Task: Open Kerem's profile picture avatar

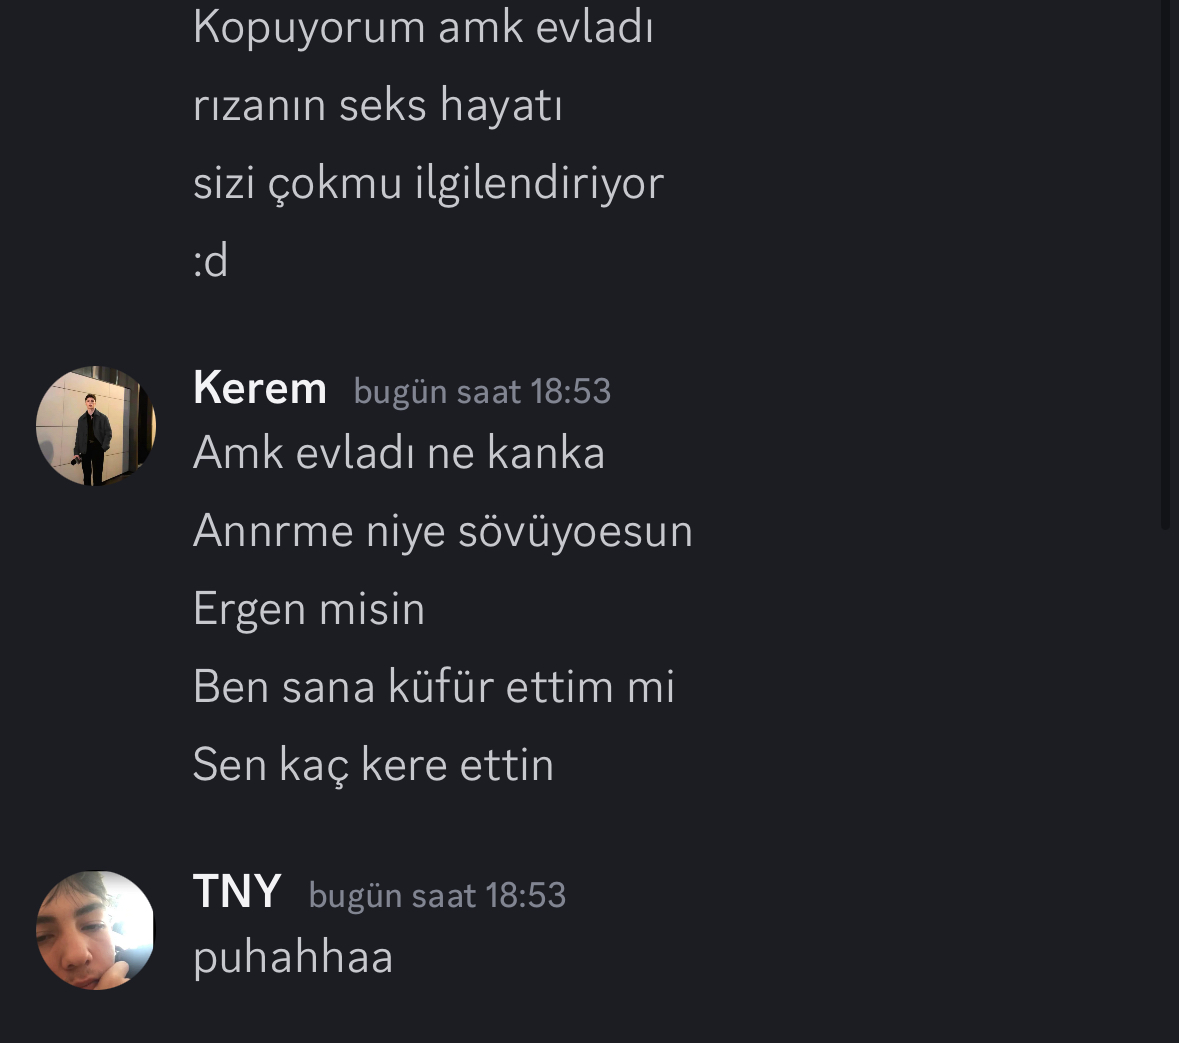Action: pos(95,426)
